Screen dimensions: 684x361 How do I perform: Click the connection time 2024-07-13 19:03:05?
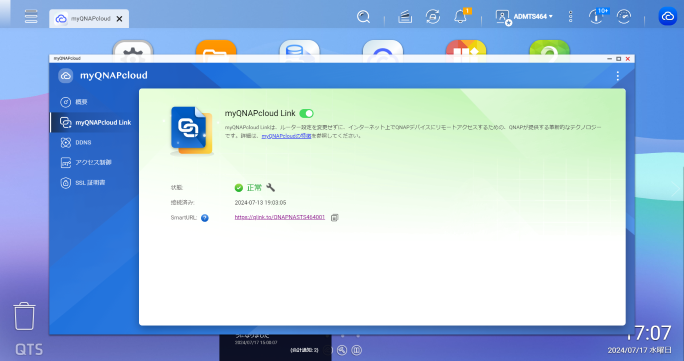(x=260, y=203)
